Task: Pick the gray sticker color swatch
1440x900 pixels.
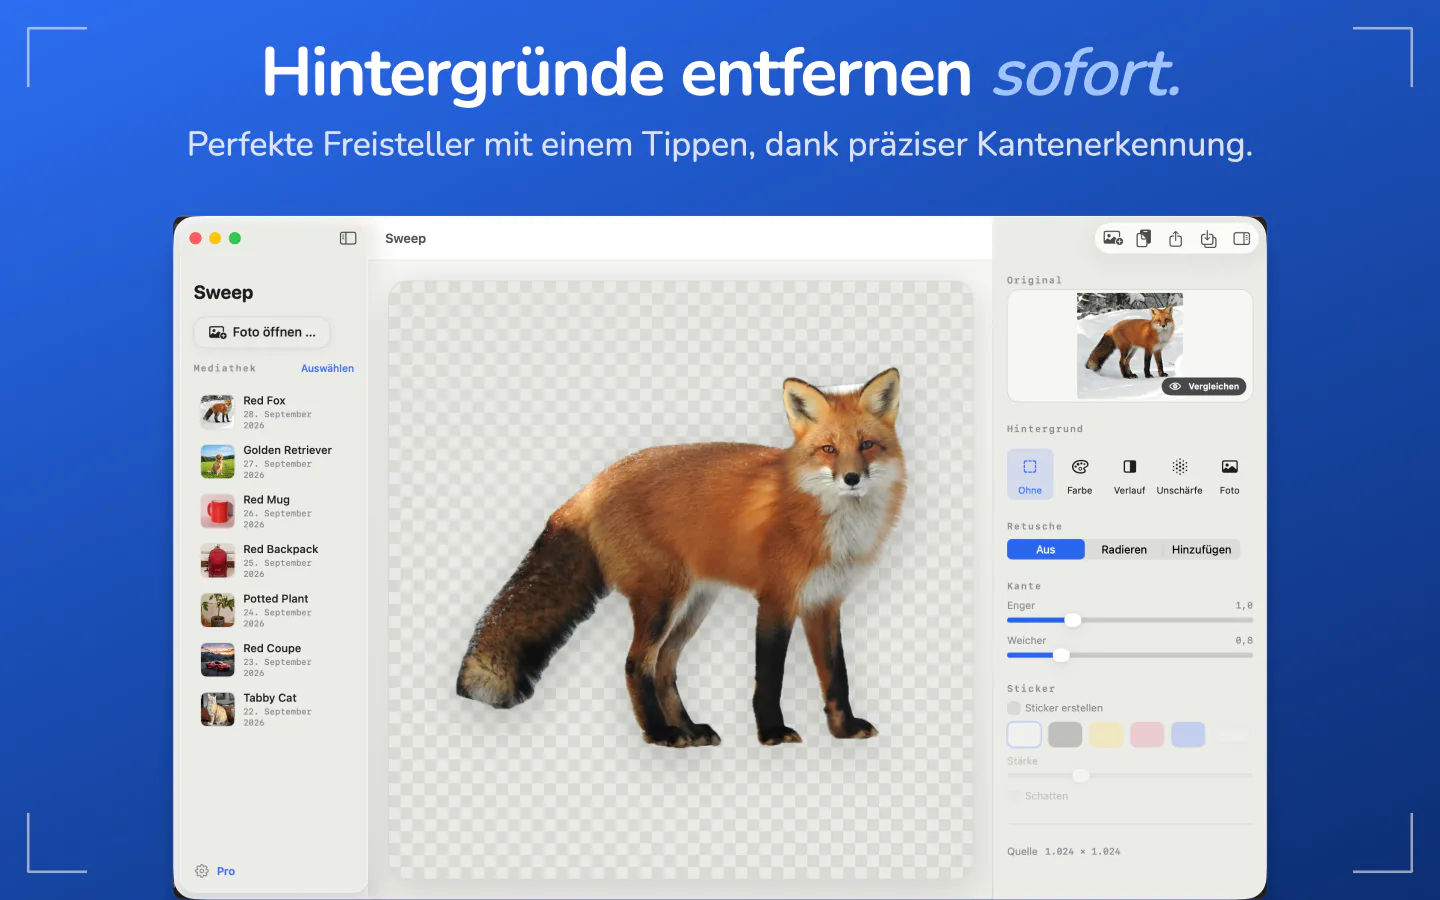Action: pos(1065,735)
